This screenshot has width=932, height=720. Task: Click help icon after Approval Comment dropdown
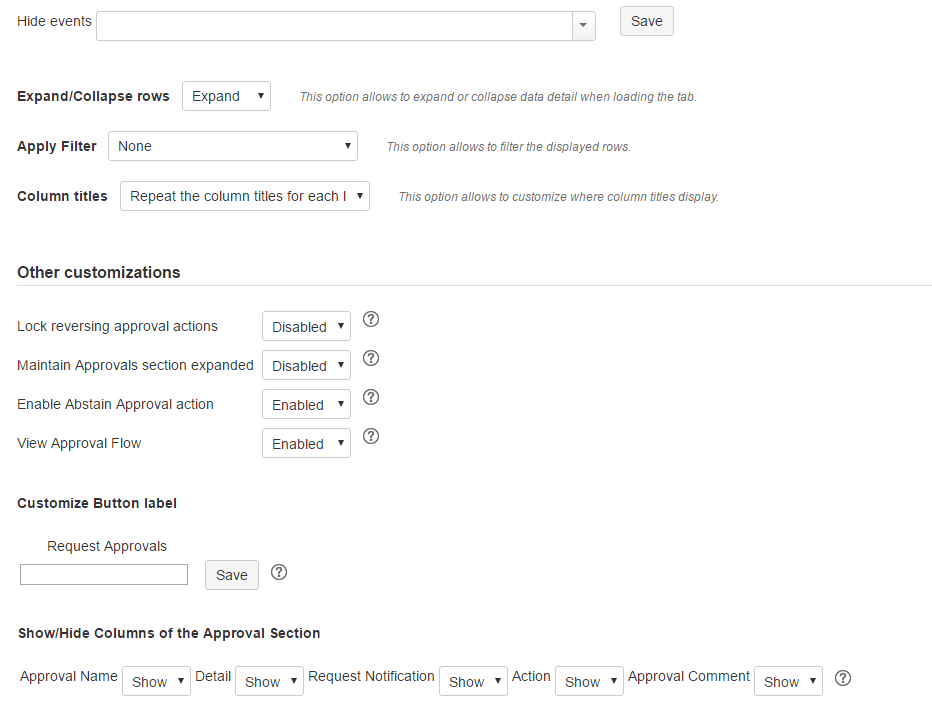[843, 679]
